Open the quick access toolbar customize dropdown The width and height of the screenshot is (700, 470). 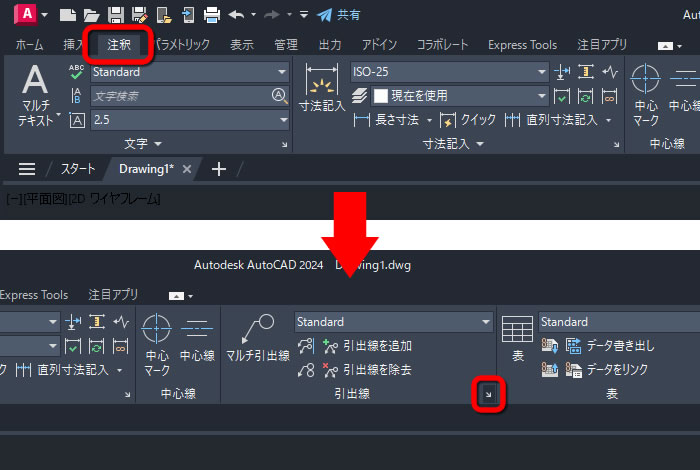304,15
